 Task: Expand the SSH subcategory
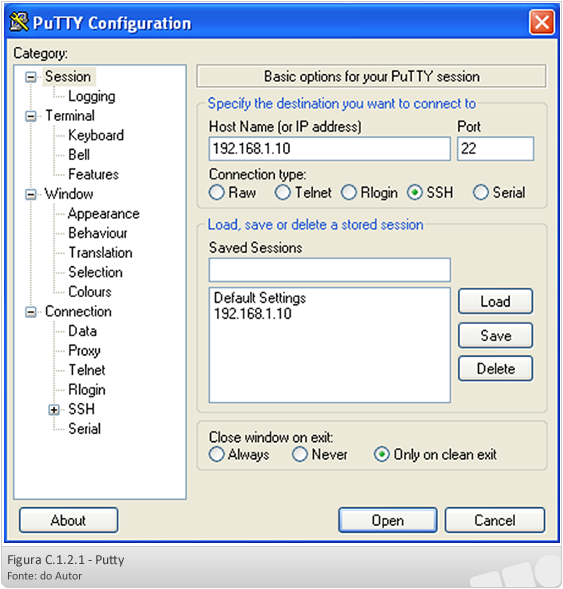[54, 410]
